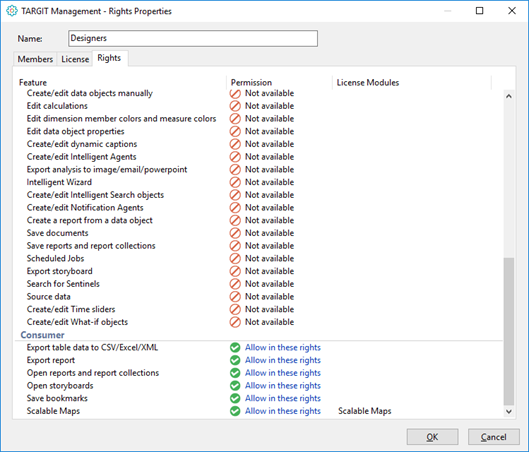Click the prohibited icon for Create a report from a data object
This screenshot has width=529, height=452.
point(235,220)
